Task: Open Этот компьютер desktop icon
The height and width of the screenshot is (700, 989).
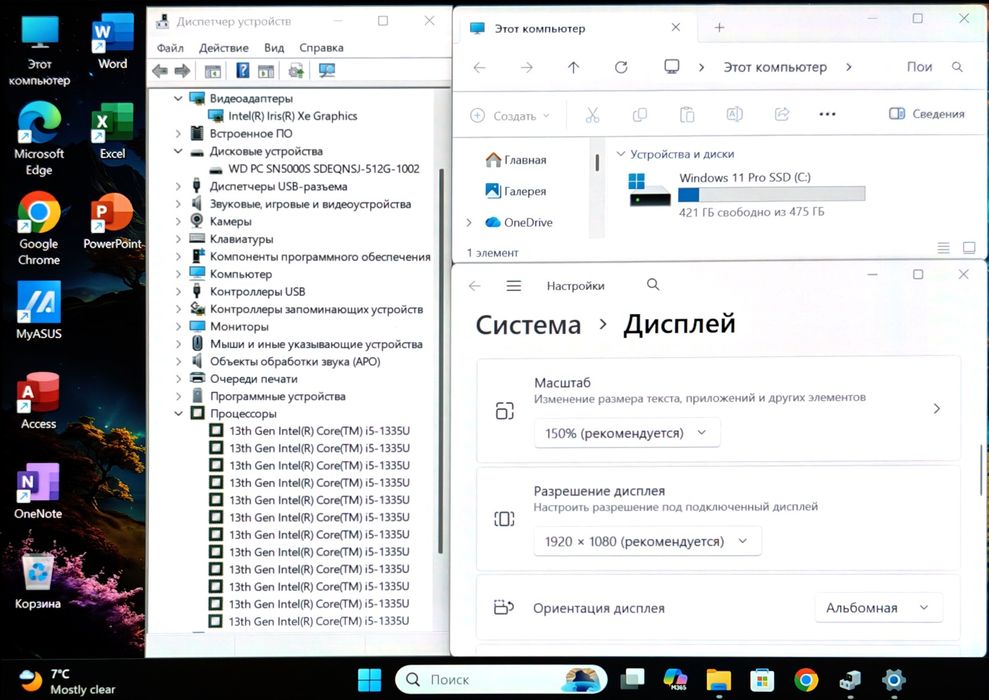Action: tap(39, 49)
